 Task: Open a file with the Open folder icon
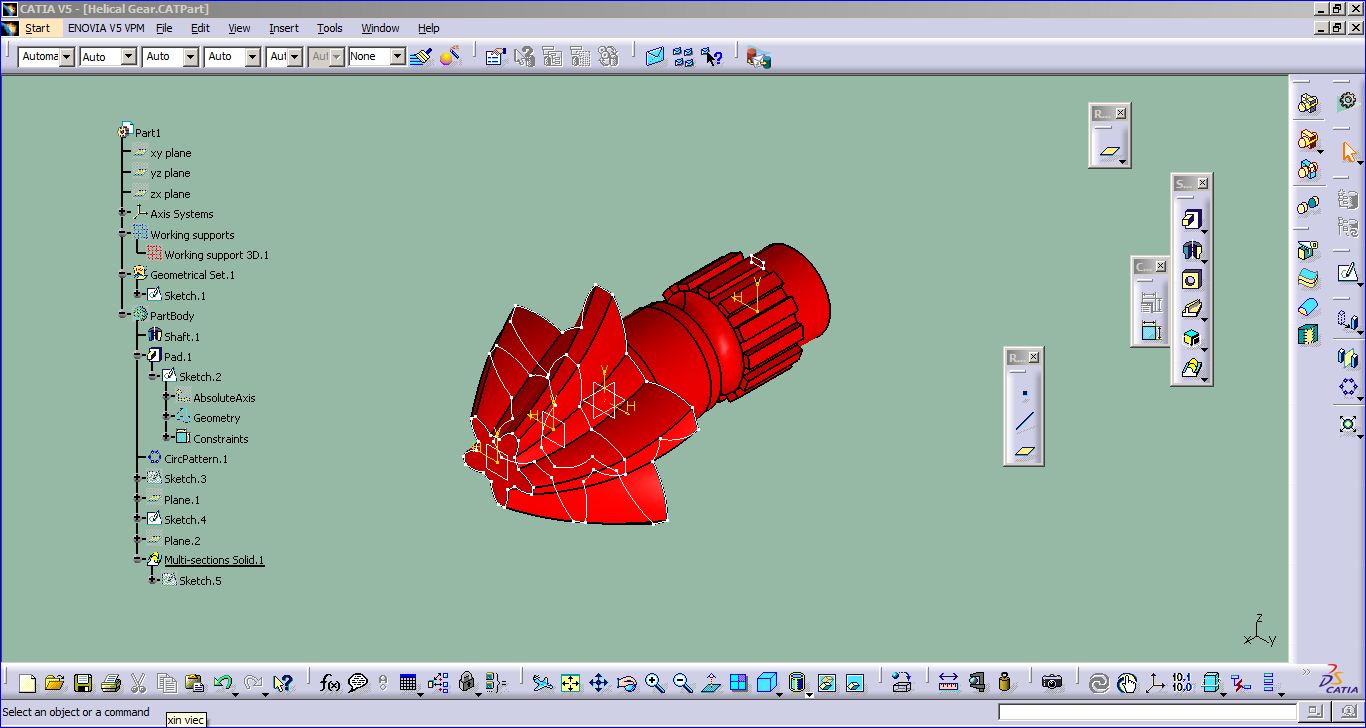[54, 683]
